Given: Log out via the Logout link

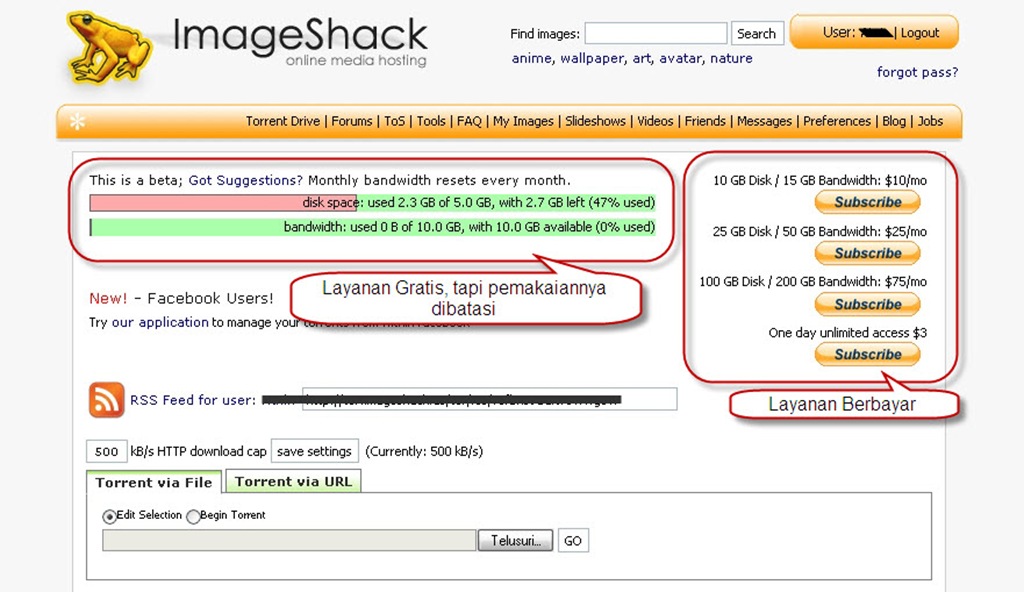Looking at the screenshot, I should pyautogui.click(x=920, y=33).
